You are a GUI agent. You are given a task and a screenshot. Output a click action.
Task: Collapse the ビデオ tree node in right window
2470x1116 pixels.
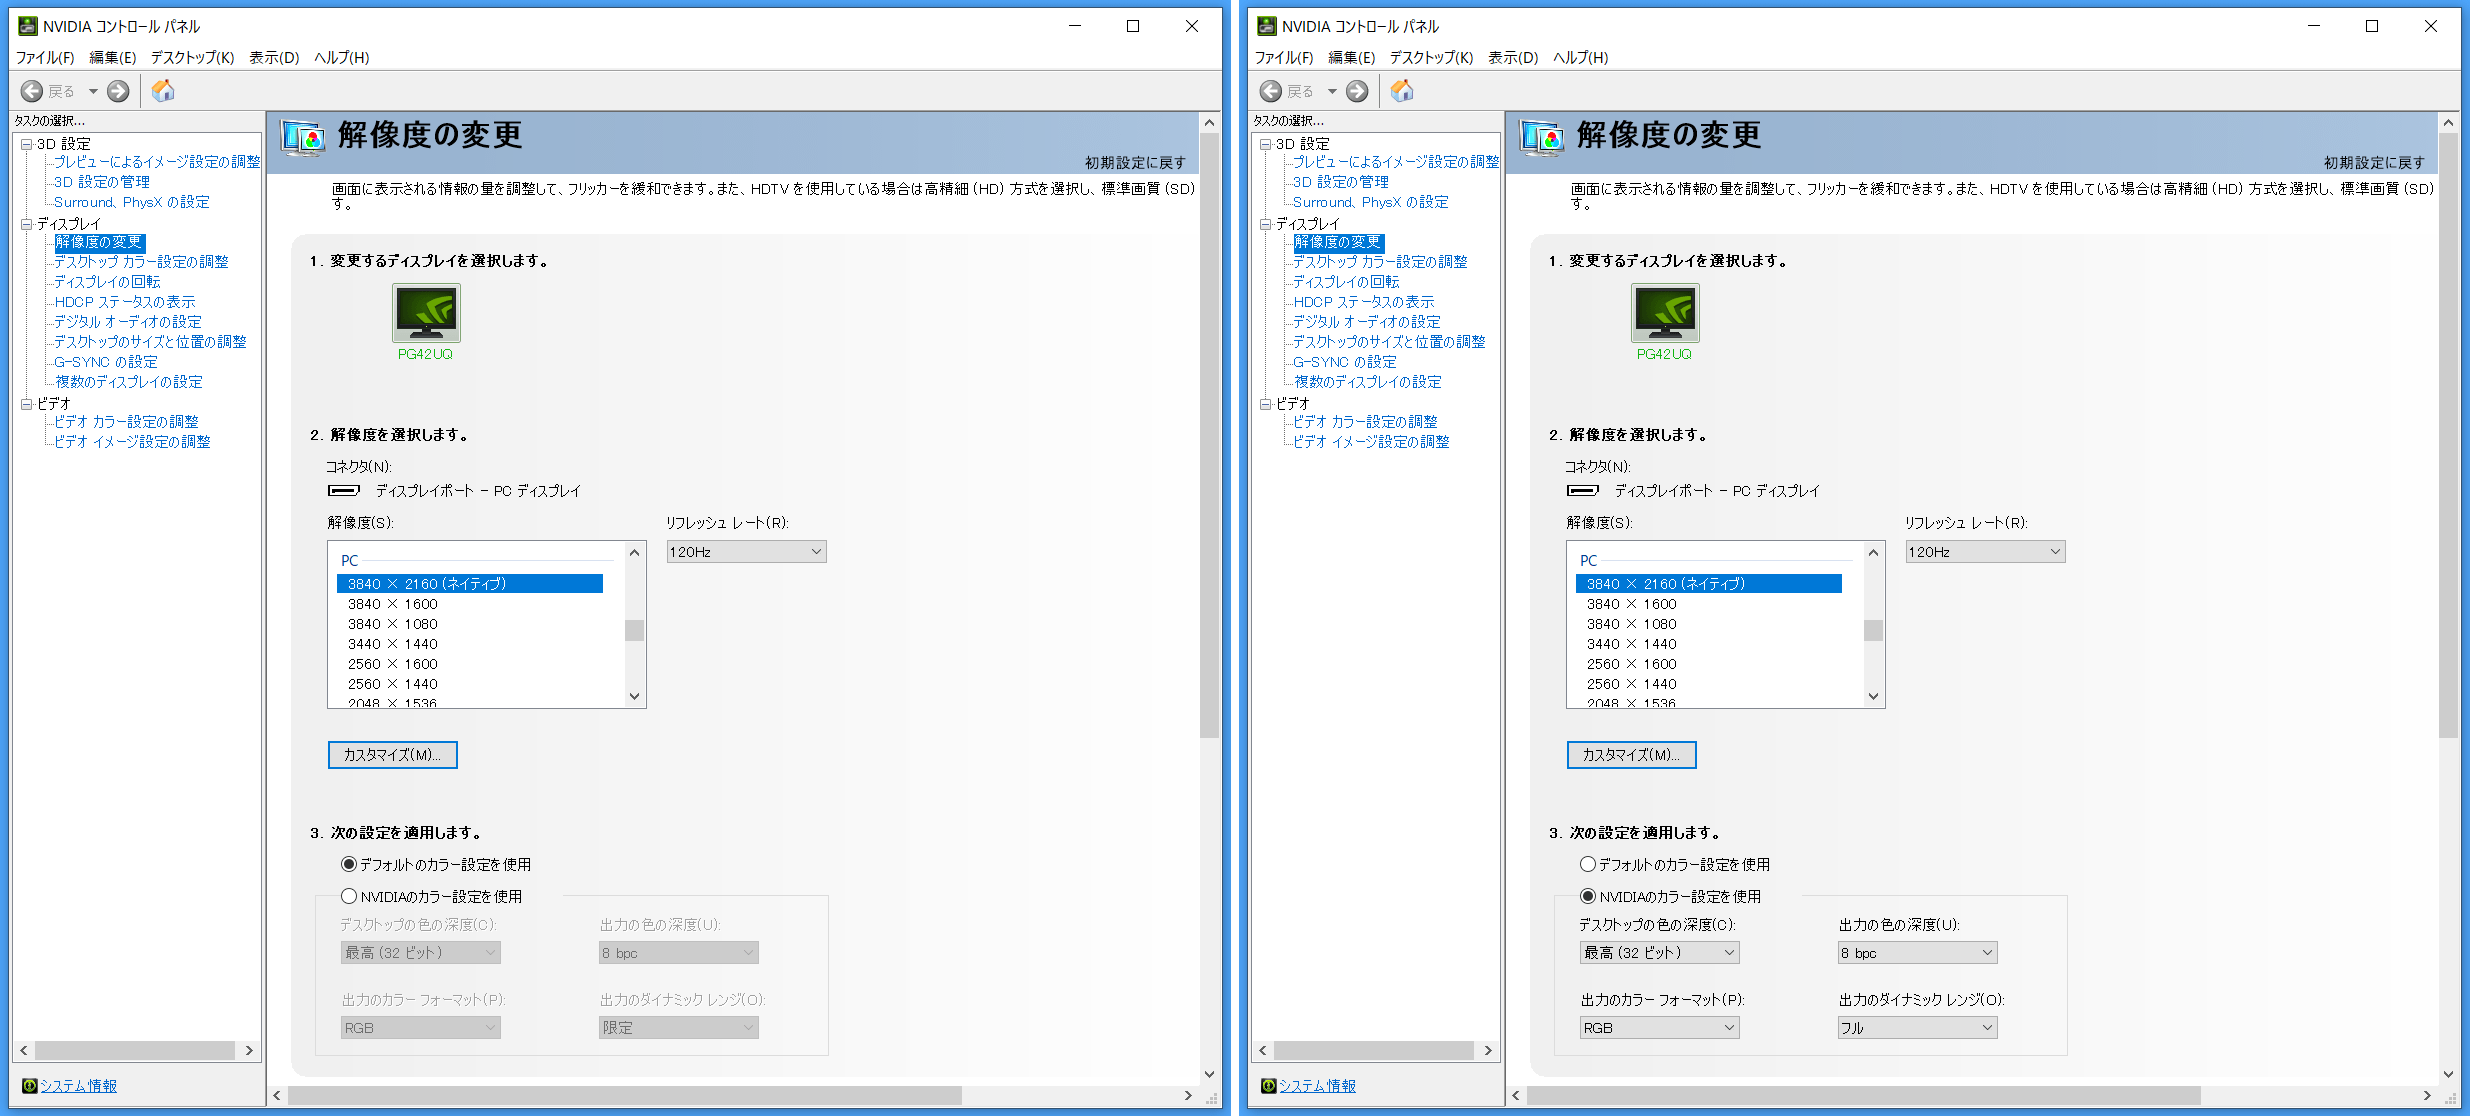tap(1266, 404)
